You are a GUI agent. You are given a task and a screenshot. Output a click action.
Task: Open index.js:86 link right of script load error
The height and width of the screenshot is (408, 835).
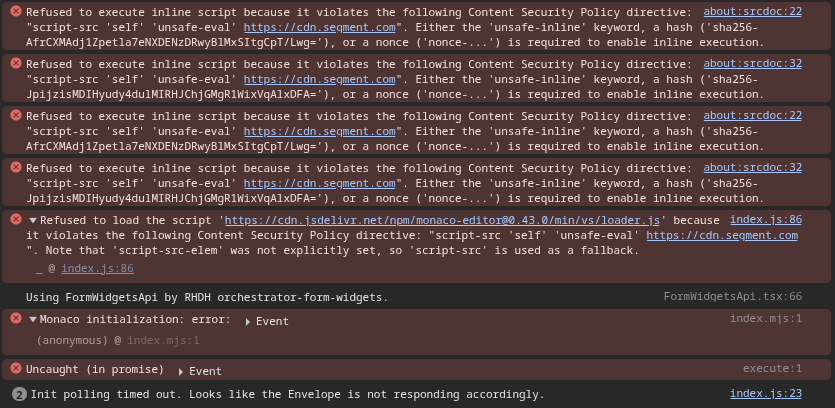766,219
